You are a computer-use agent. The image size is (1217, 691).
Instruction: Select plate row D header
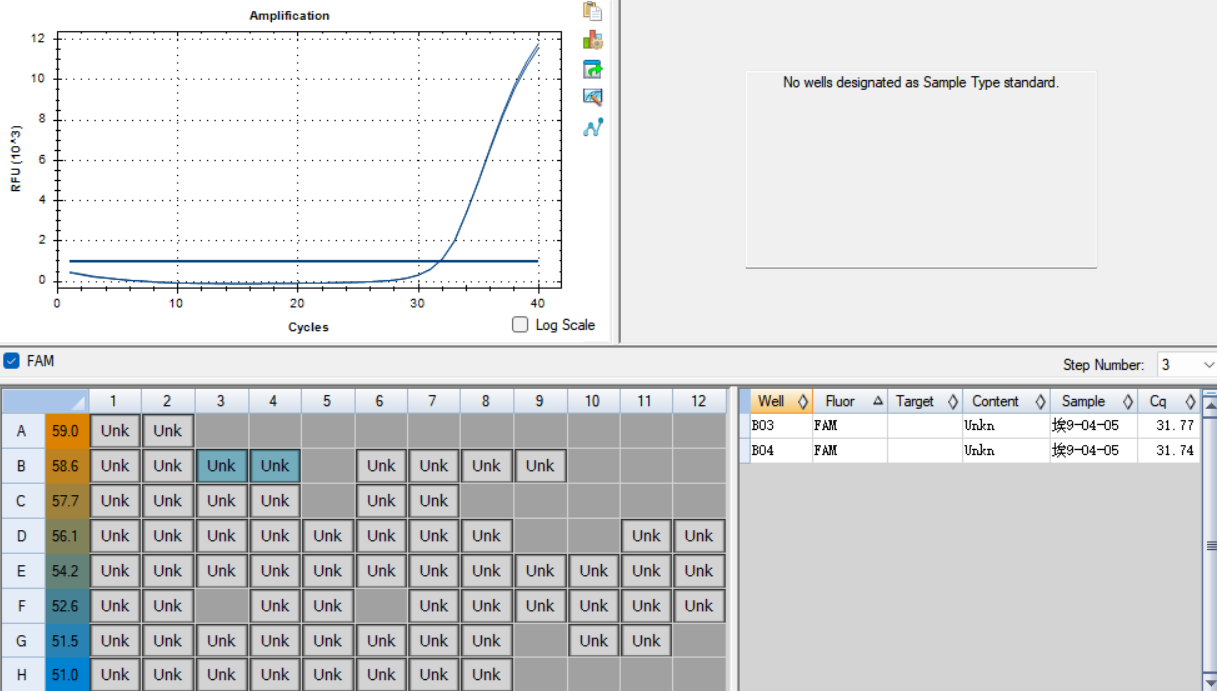tap(22, 536)
